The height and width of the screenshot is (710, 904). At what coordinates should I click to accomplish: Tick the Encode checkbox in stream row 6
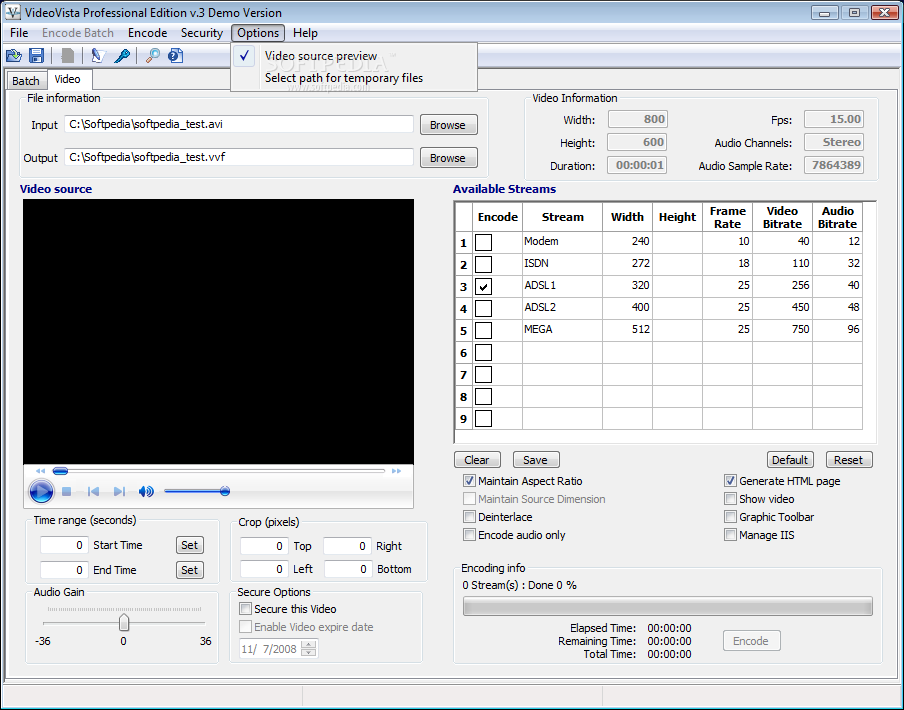pyautogui.click(x=483, y=352)
